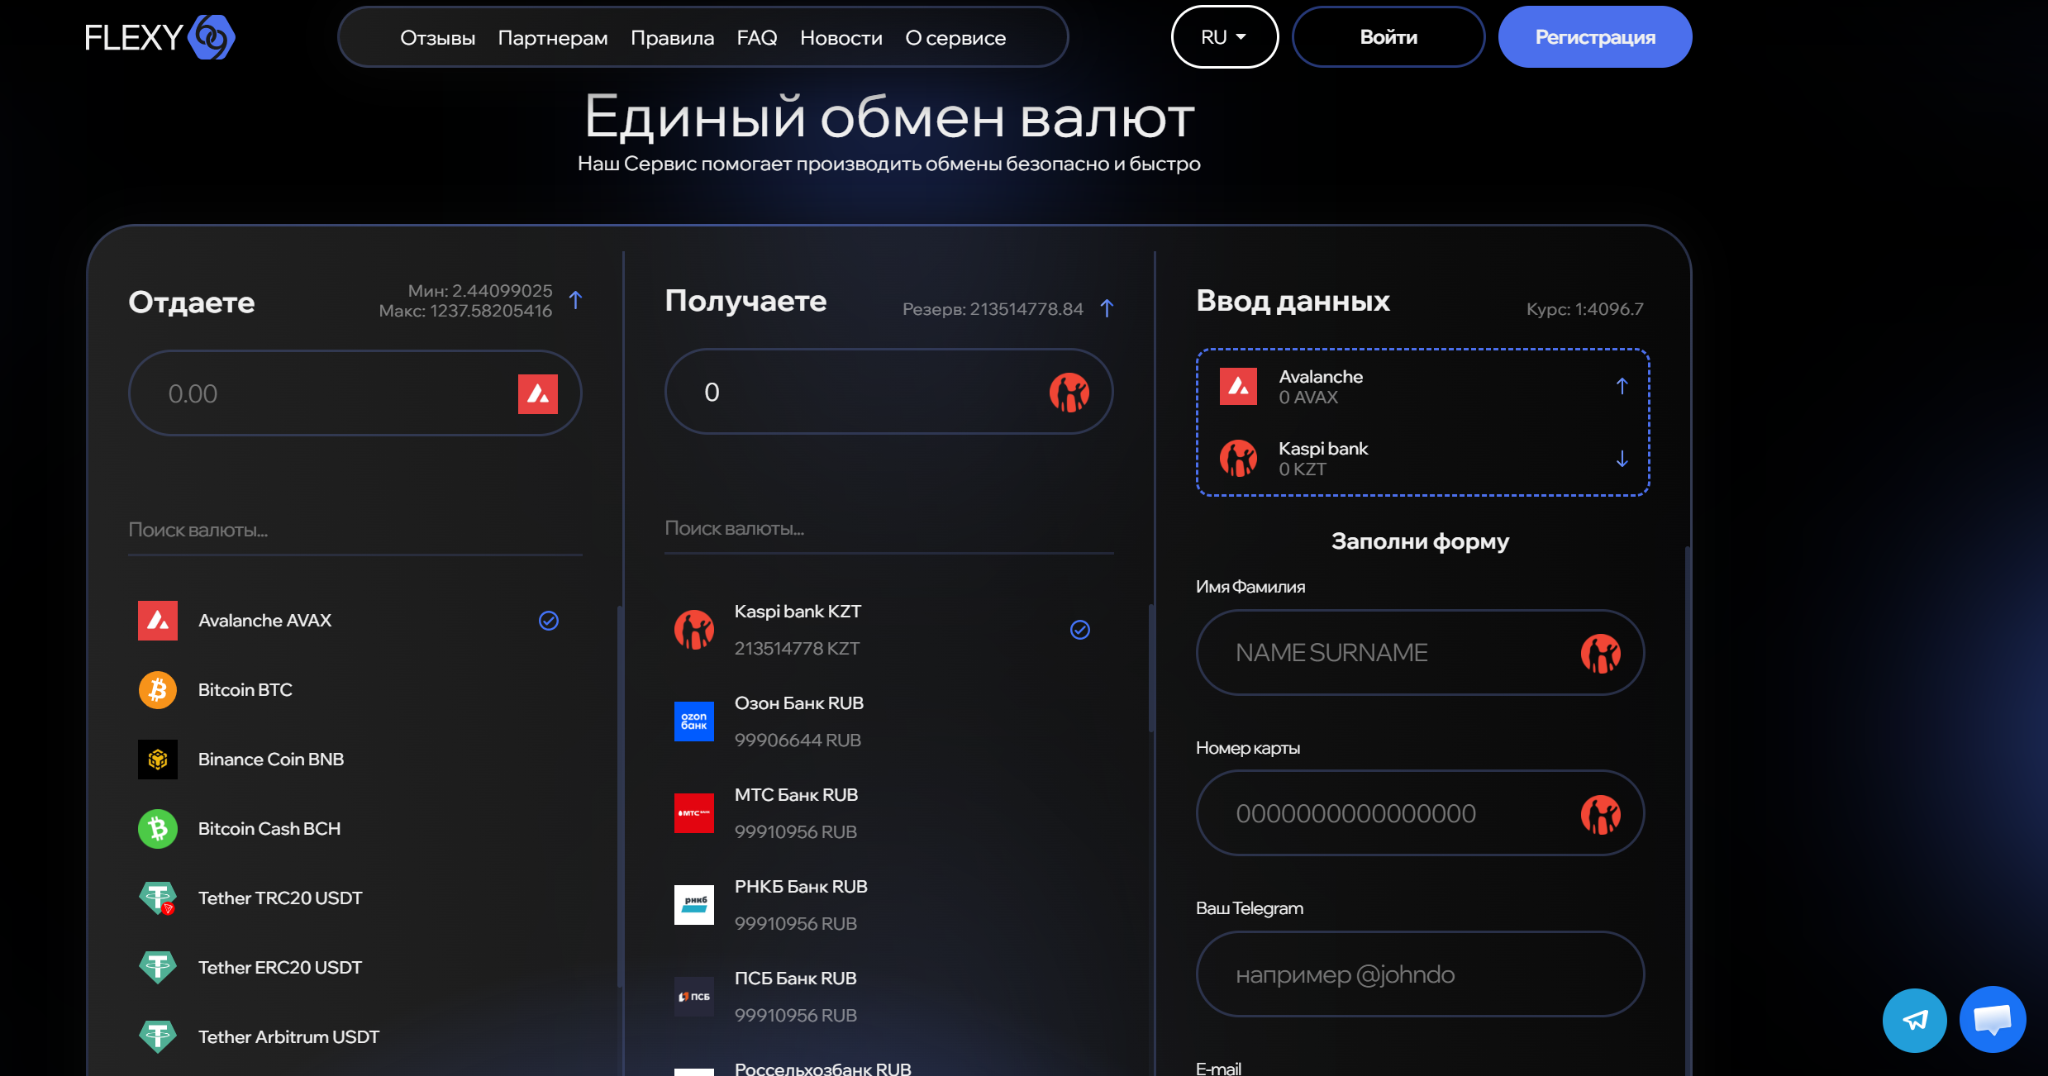Click the МТС Банк logo
Screen dimensions: 2048x1076
click(x=694, y=813)
